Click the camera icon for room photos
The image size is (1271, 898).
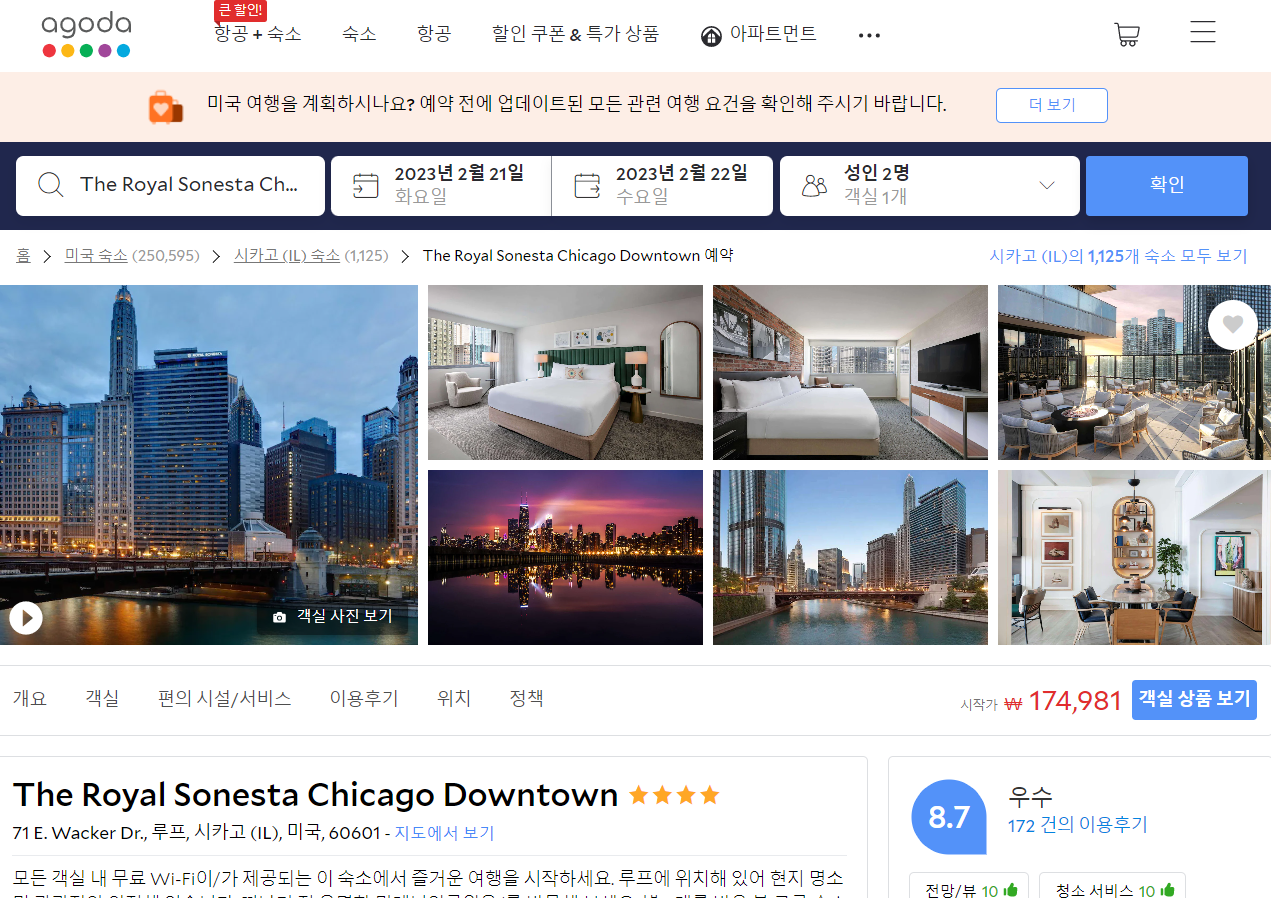(x=279, y=618)
